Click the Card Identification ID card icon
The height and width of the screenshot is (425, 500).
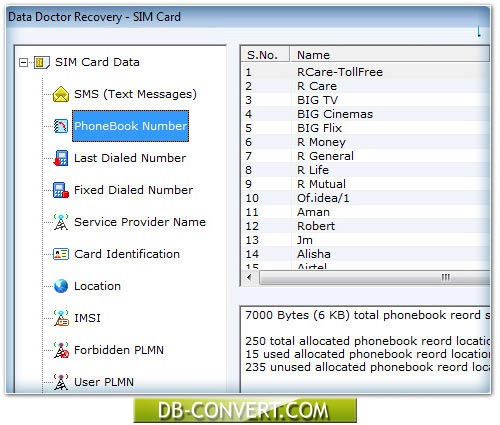[61, 254]
